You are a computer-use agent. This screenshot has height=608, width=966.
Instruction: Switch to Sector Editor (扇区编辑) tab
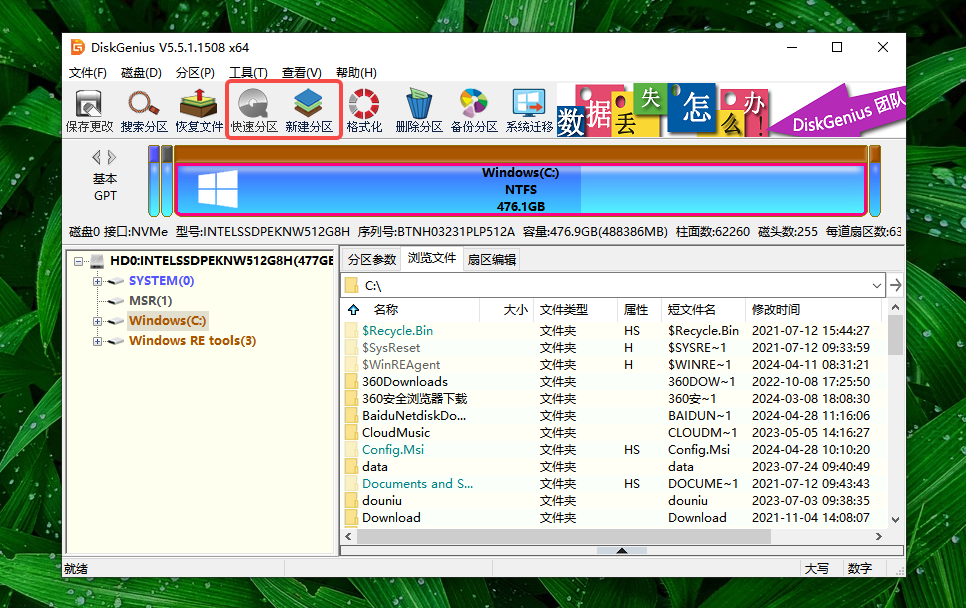[491, 259]
